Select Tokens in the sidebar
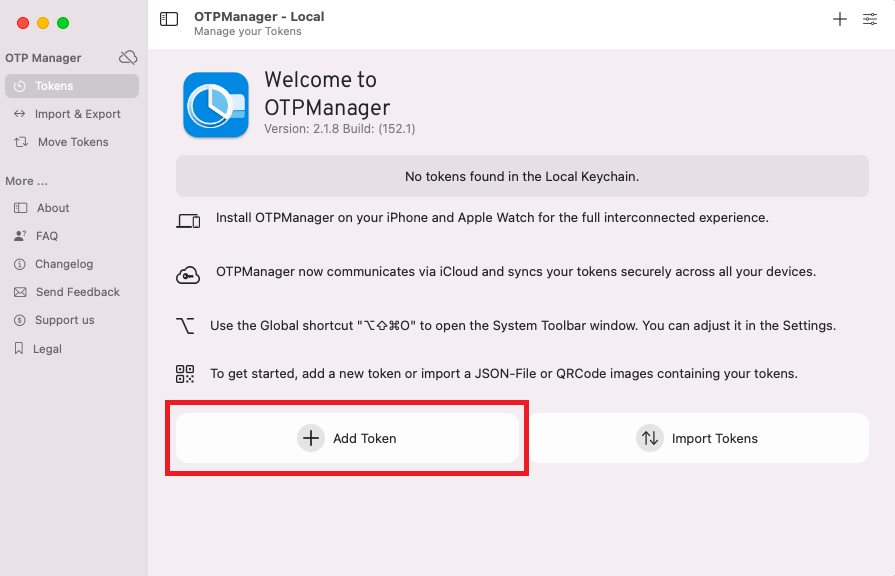This screenshot has height=576, width=895. tap(72, 86)
